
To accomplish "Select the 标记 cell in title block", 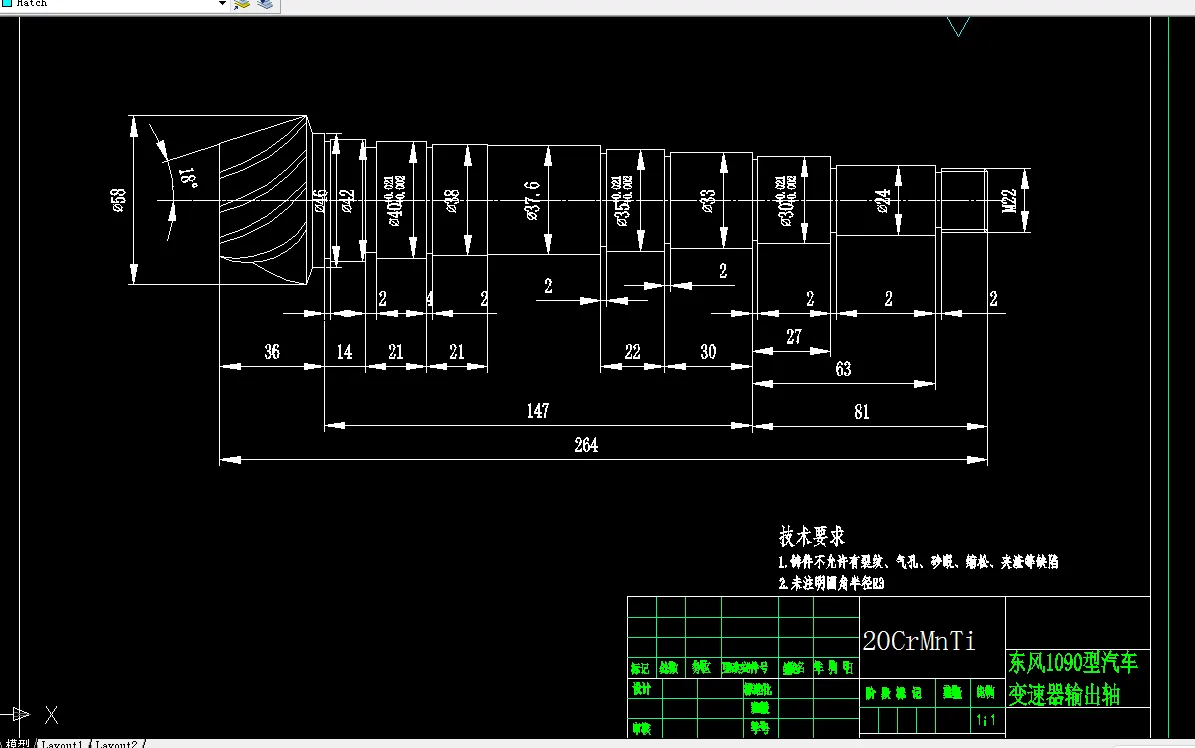I will (640, 668).
